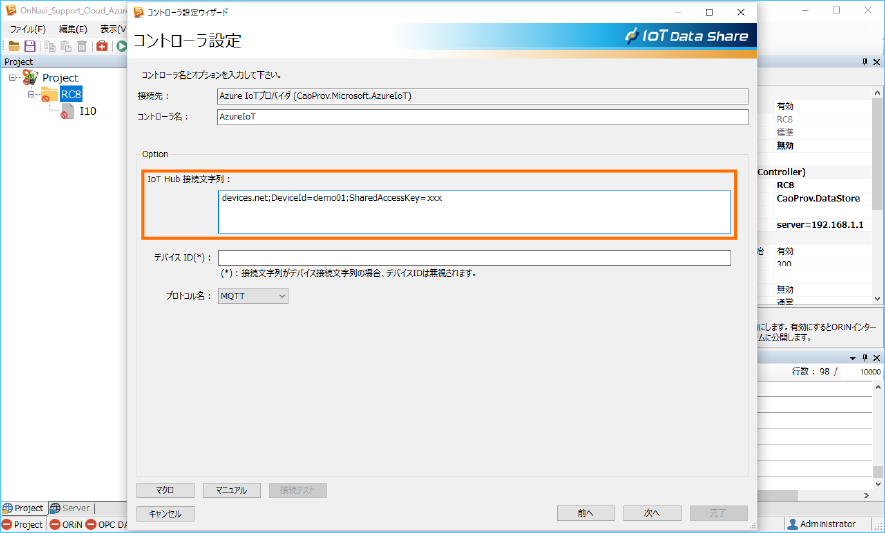Screen dimensions: 885x533
Task: Click the open folder toolbar icon
Action: pos(14,46)
